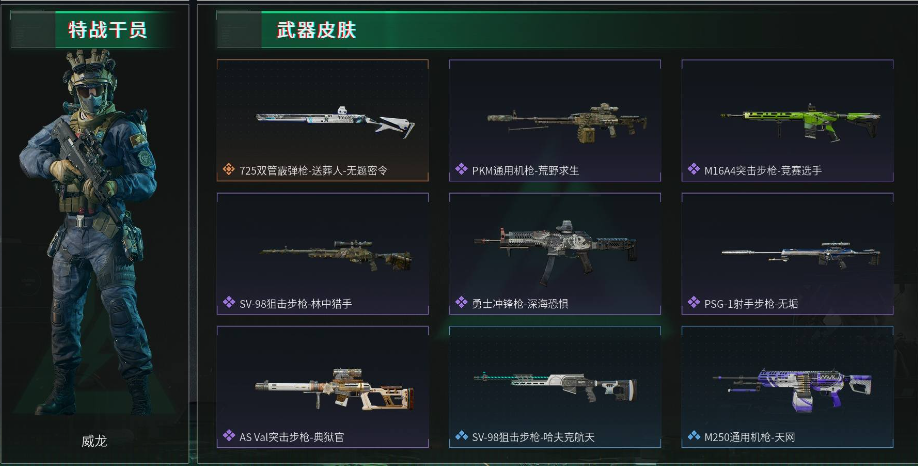
Task: Select the 725双管霰弹枪 shotgun skin card
Action: coord(323,120)
